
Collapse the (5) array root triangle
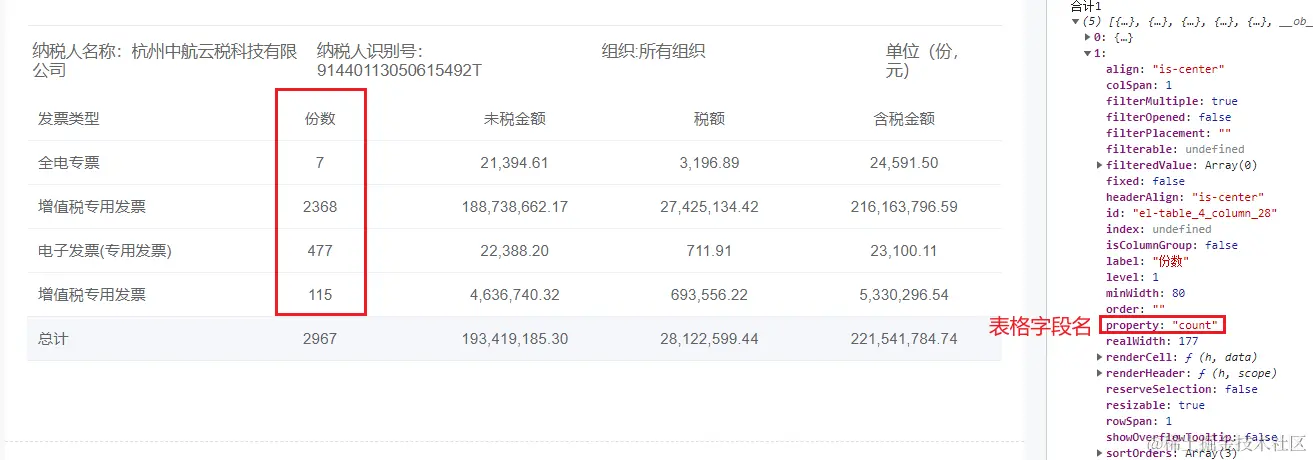pyautogui.click(x=1075, y=21)
